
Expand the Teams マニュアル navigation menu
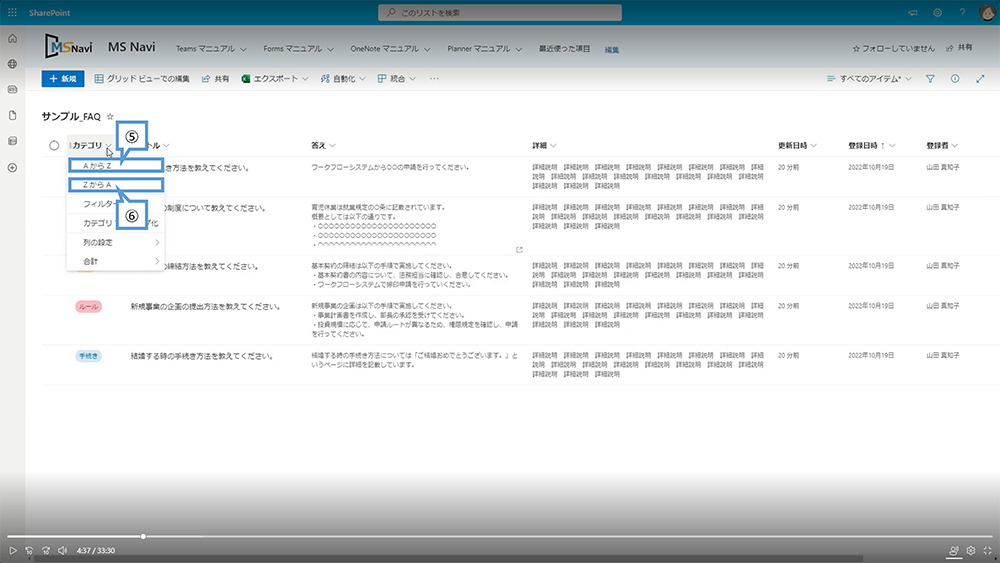pos(211,48)
